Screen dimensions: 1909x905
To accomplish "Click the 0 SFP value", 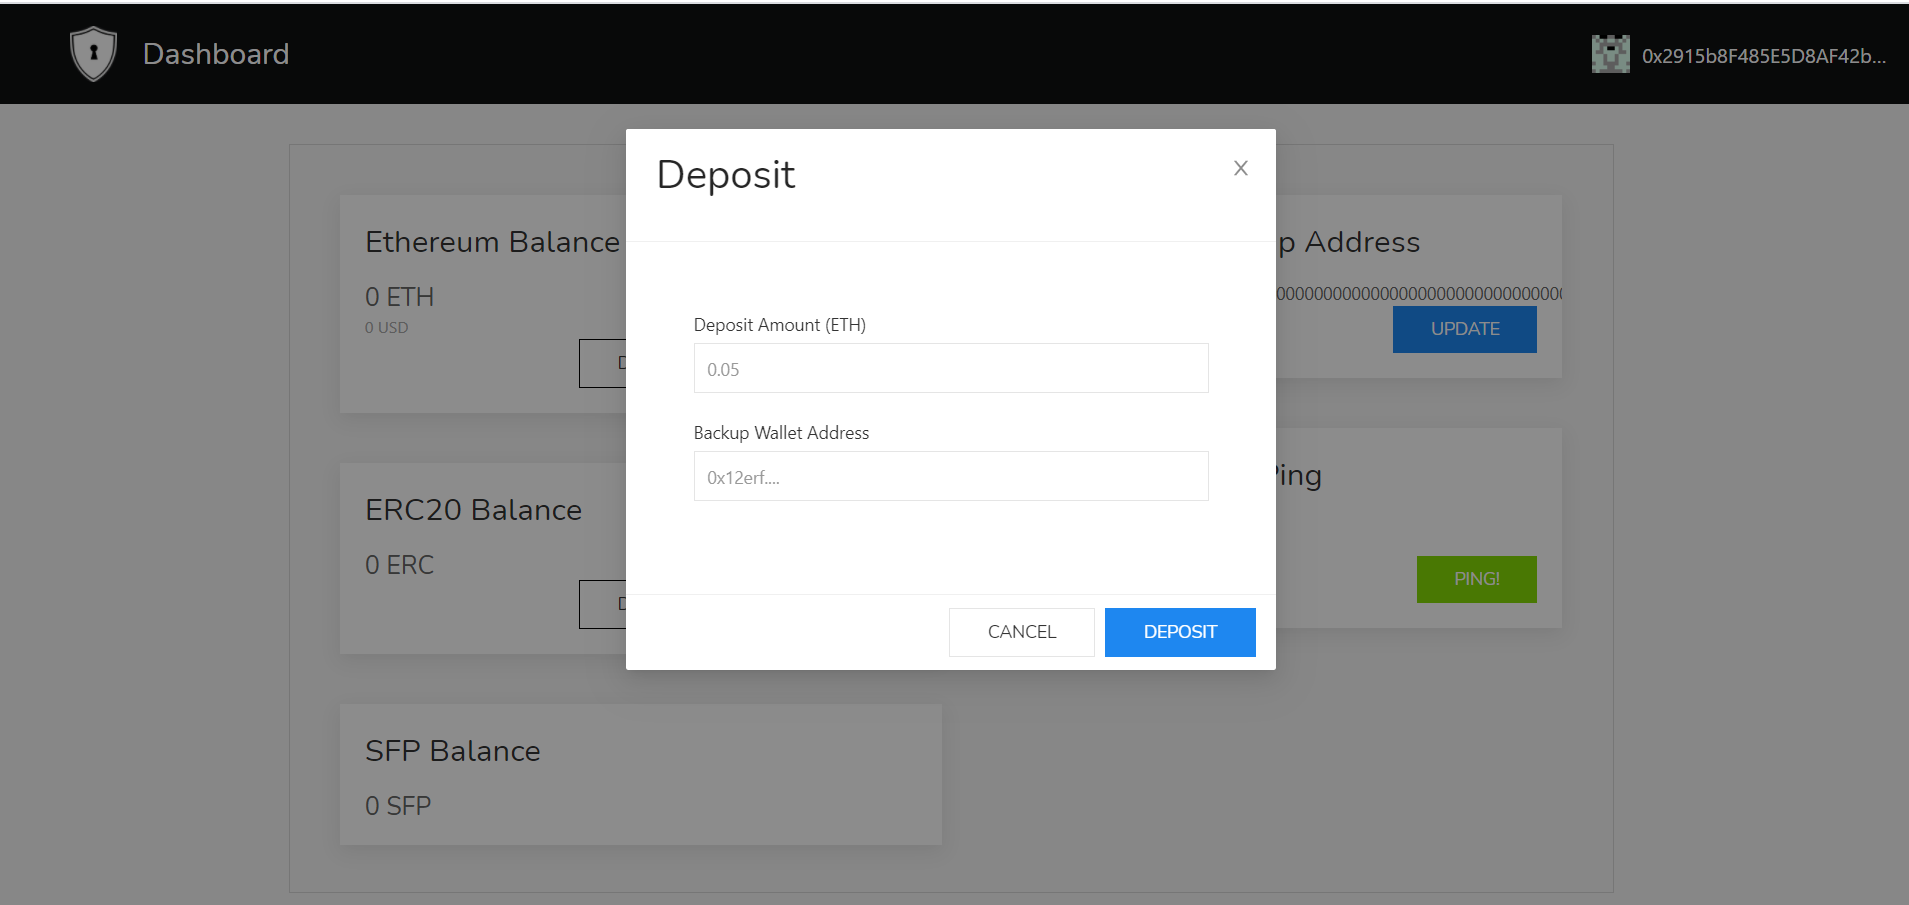I will coord(398,806).
